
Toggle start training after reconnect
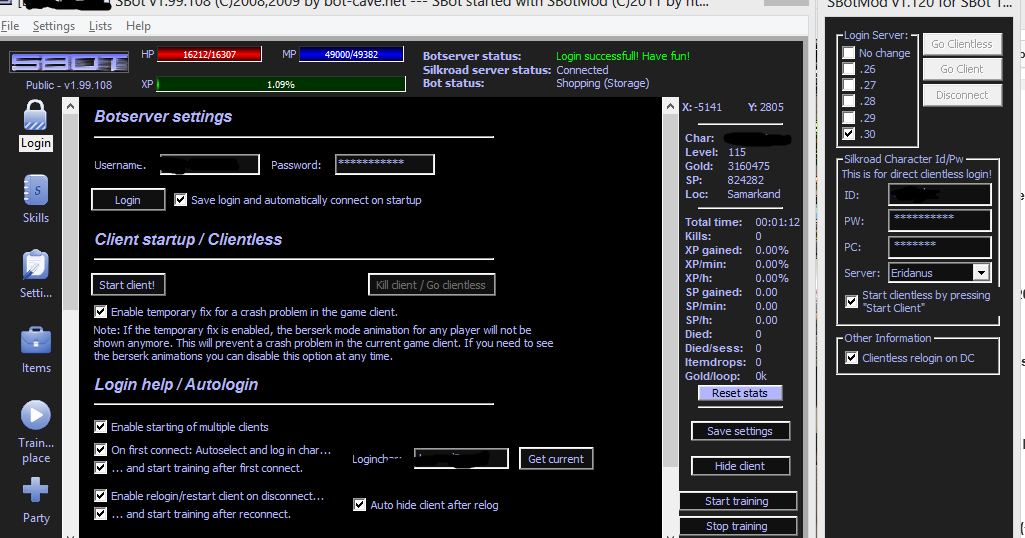click(x=100, y=514)
